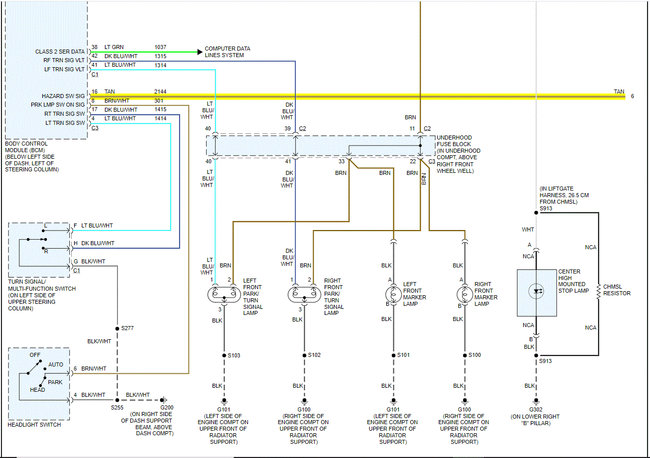Click the AUTO position label on headlight switch
The width and height of the screenshot is (650, 458).
coord(56,365)
